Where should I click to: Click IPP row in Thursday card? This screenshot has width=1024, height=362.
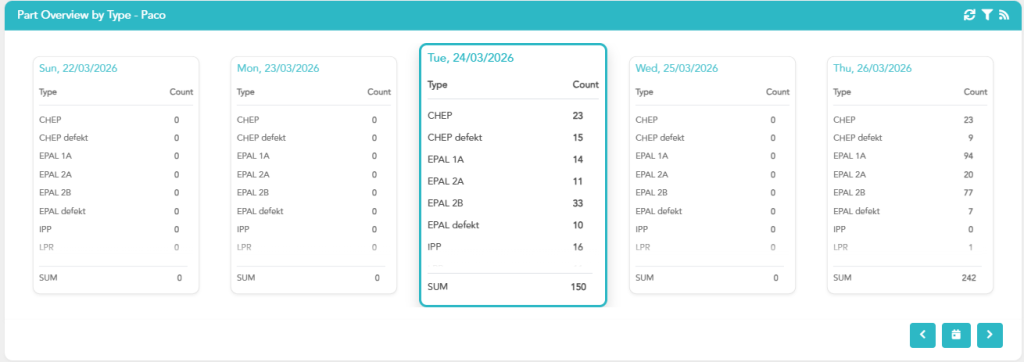click(x=910, y=229)
